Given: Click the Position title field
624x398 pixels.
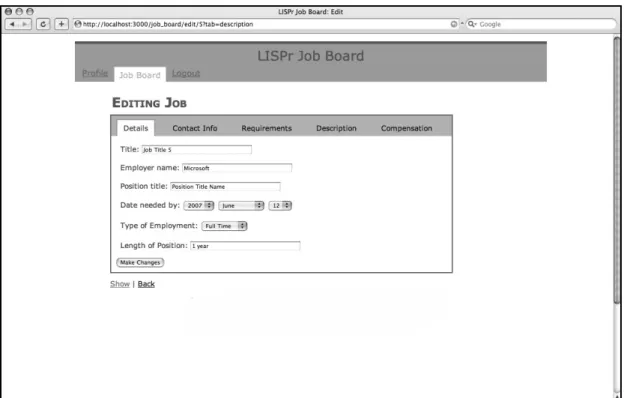Looking at the screenshot, I should (x=225, y=186).
